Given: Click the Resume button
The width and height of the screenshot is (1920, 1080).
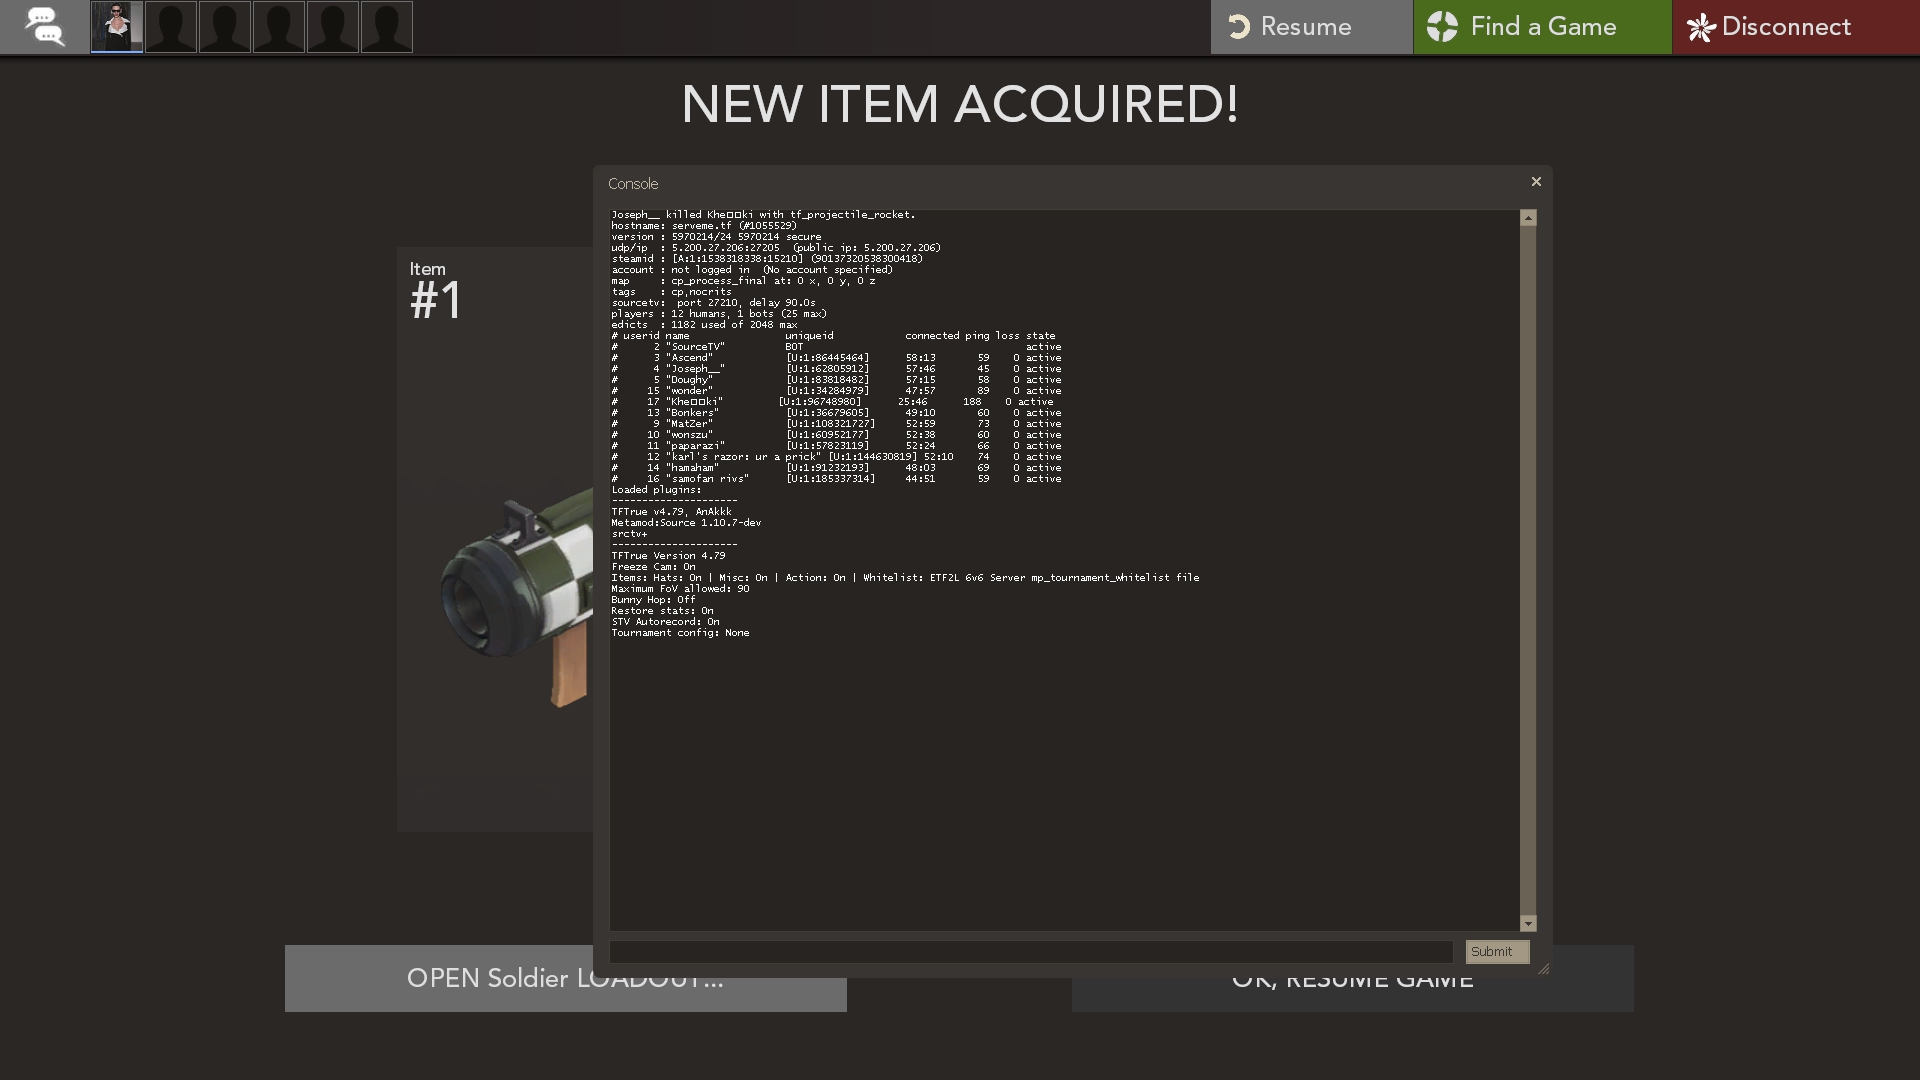Looking at the screenshot, I should [x=1311, y=27].
